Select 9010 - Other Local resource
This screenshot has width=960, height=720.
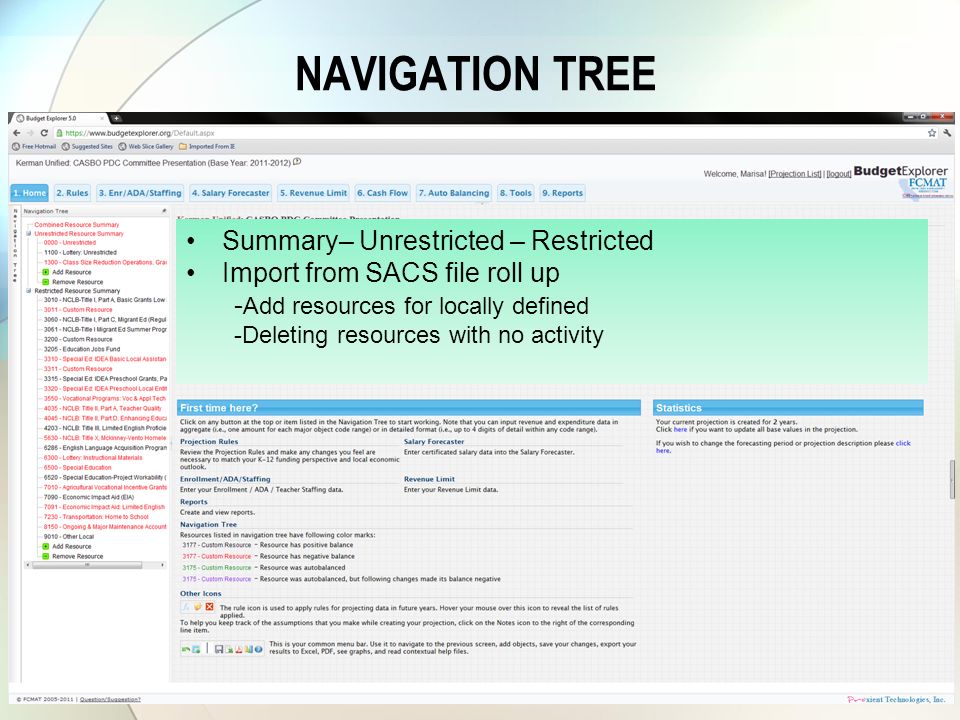[x=69, y=536]
